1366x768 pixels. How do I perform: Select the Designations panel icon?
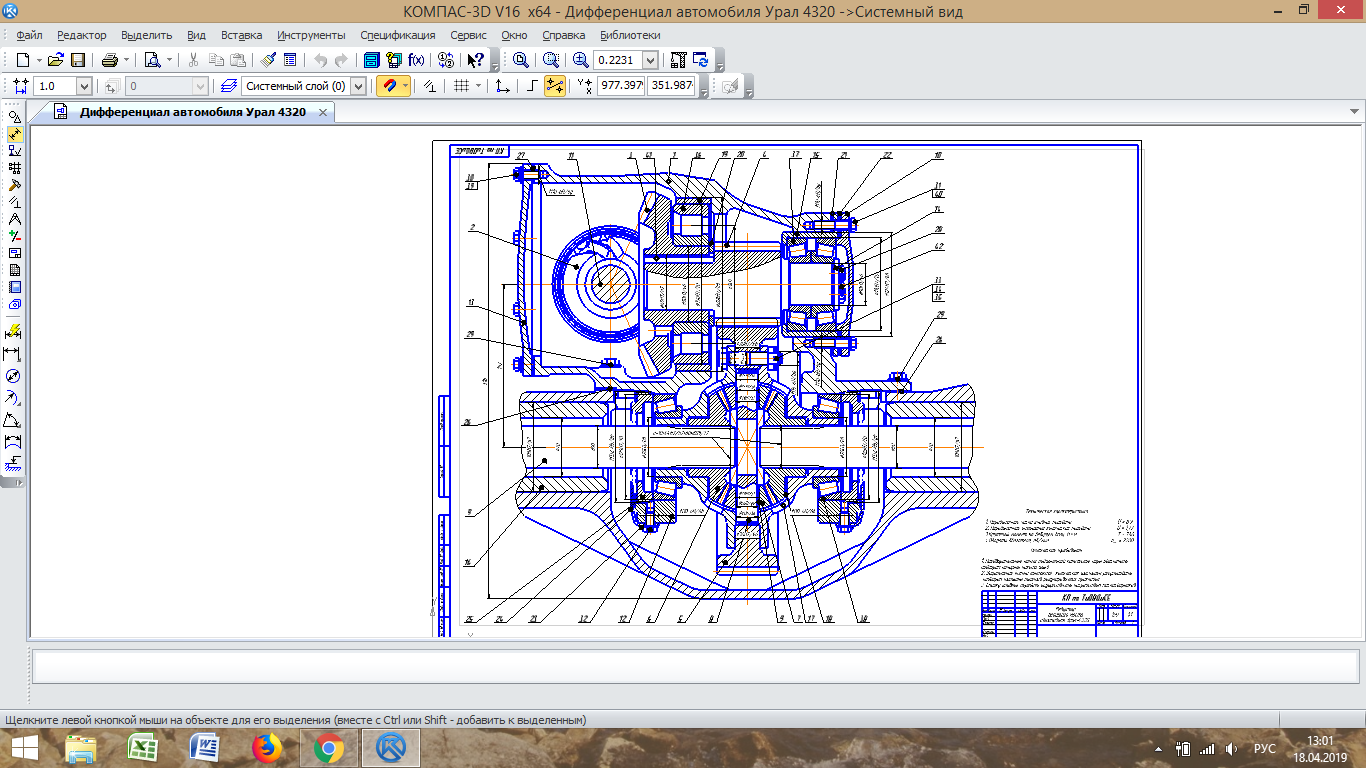[x=15, y=150]
